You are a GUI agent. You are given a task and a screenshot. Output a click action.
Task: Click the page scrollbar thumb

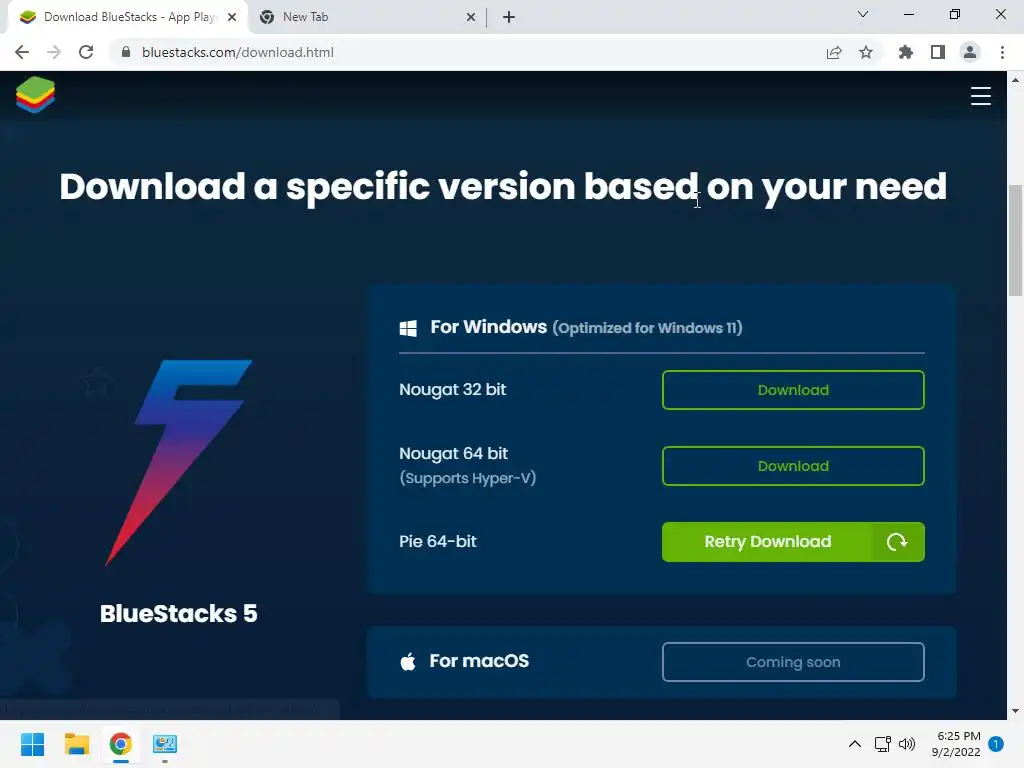pos(1015,240)
